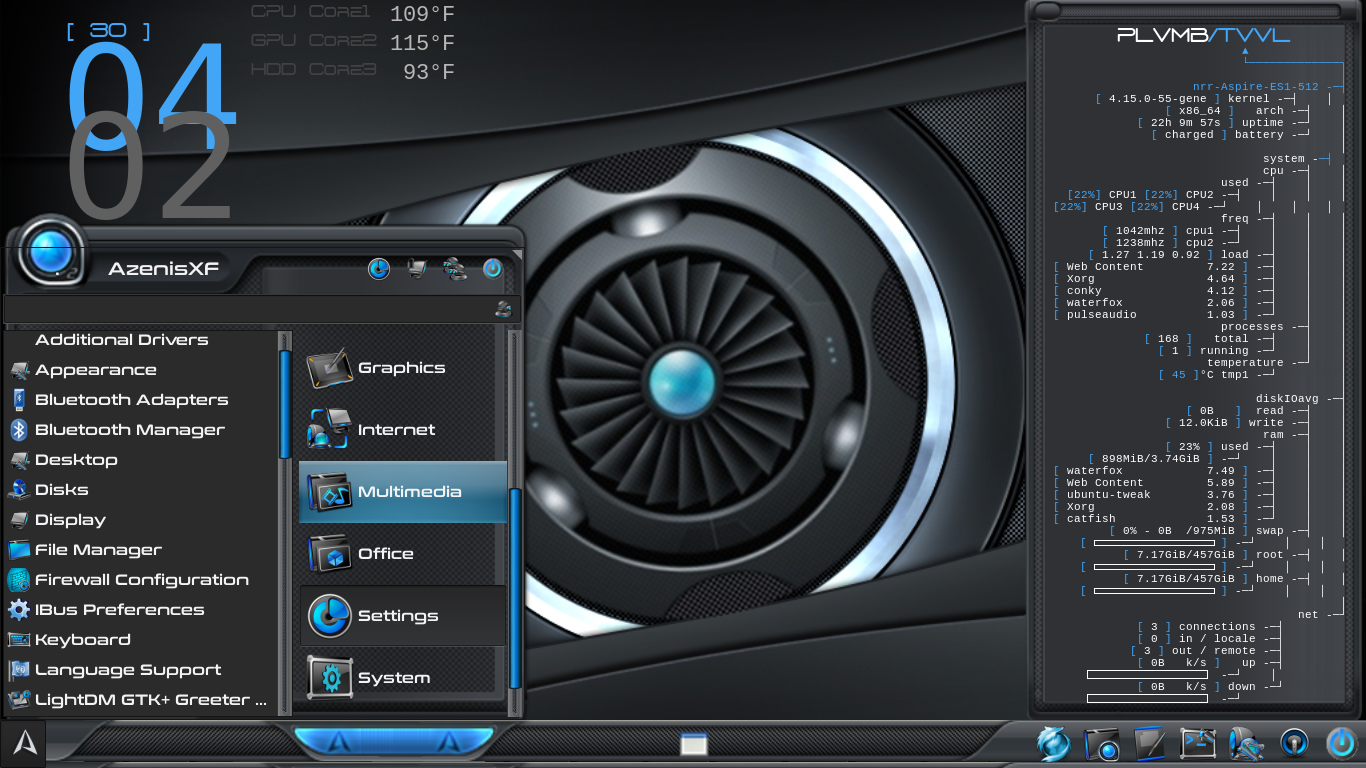This screenshot has height=768, width=1366.
Task: Launch Firewall Configuration
Action: tap(141, 580)
